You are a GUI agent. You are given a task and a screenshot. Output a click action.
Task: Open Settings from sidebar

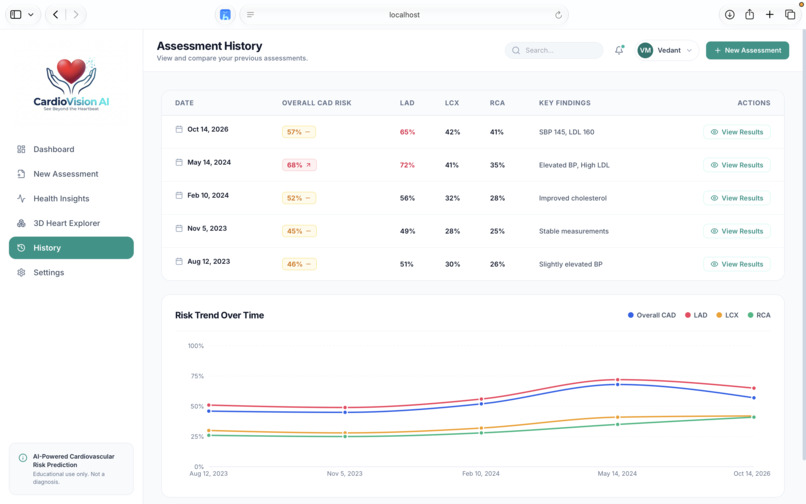tap(71, 273)
